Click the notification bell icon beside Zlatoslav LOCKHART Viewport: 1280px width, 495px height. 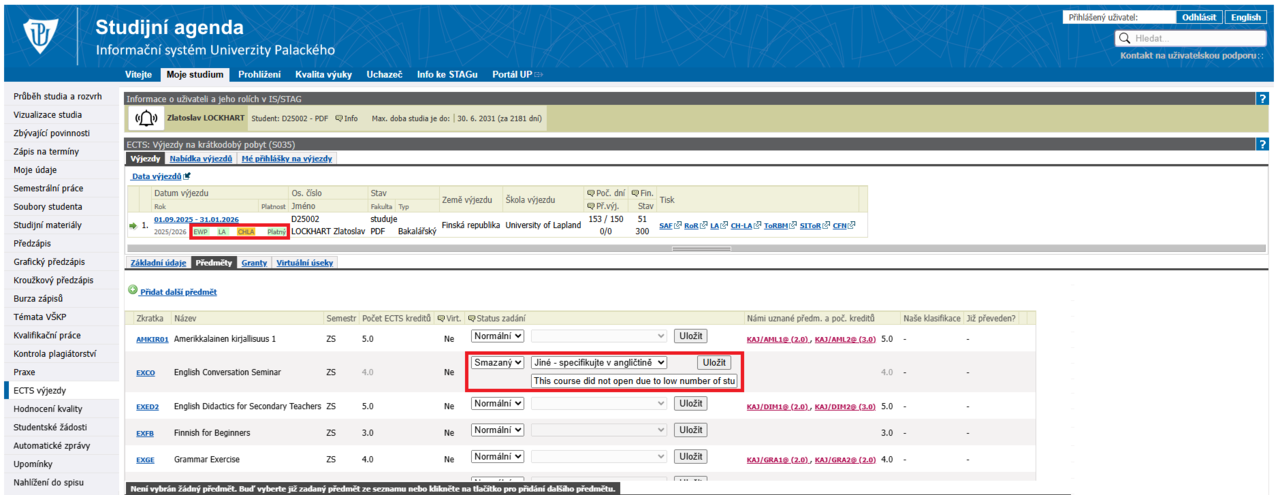(x=146, y=119)
